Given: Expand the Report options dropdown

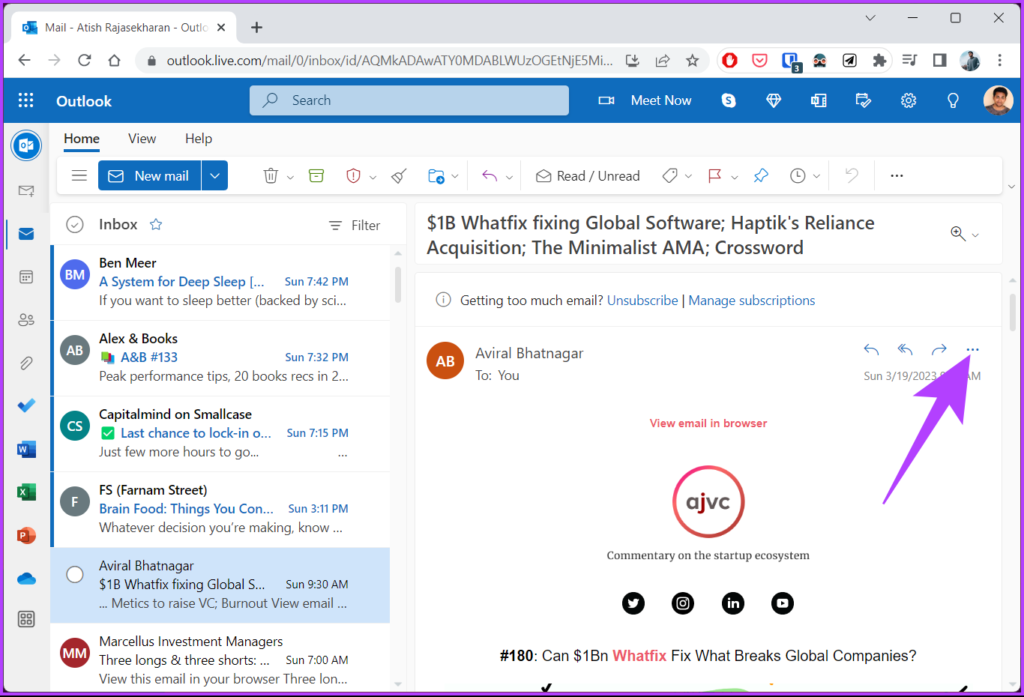Looking at the screenshot, I should [x=372, y=177].
